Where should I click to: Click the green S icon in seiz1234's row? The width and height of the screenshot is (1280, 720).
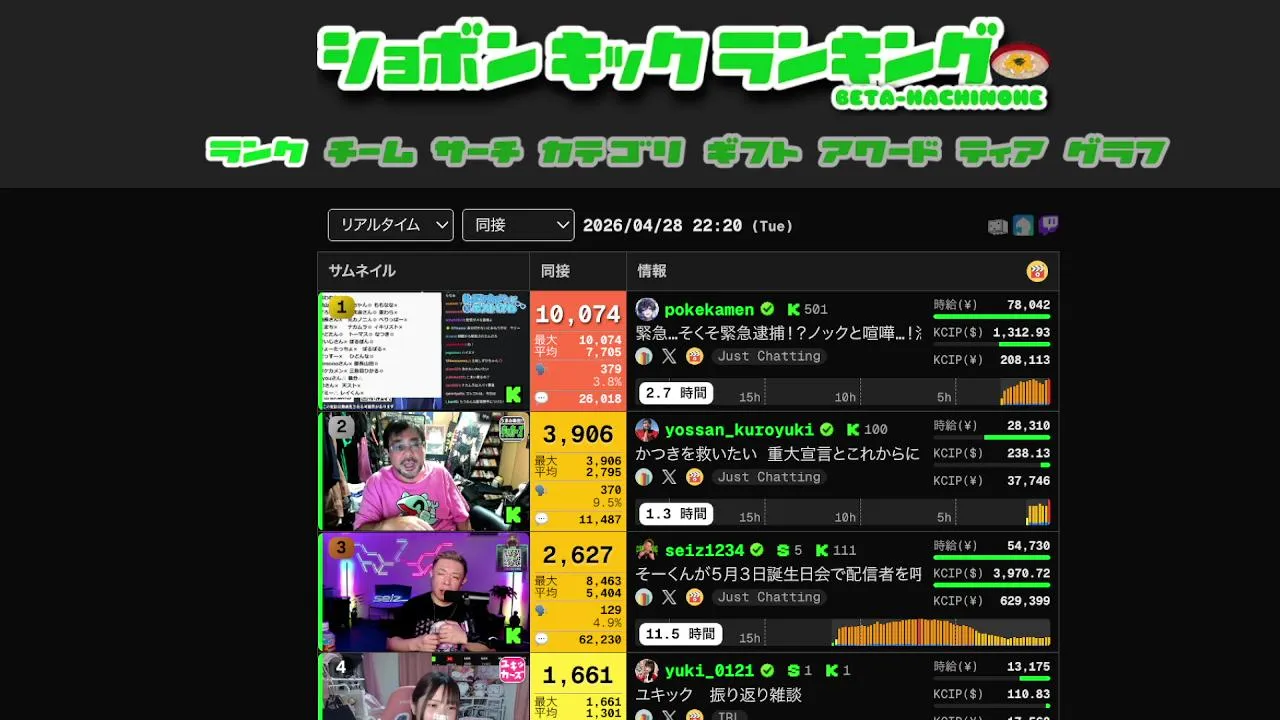pos(783,550)
